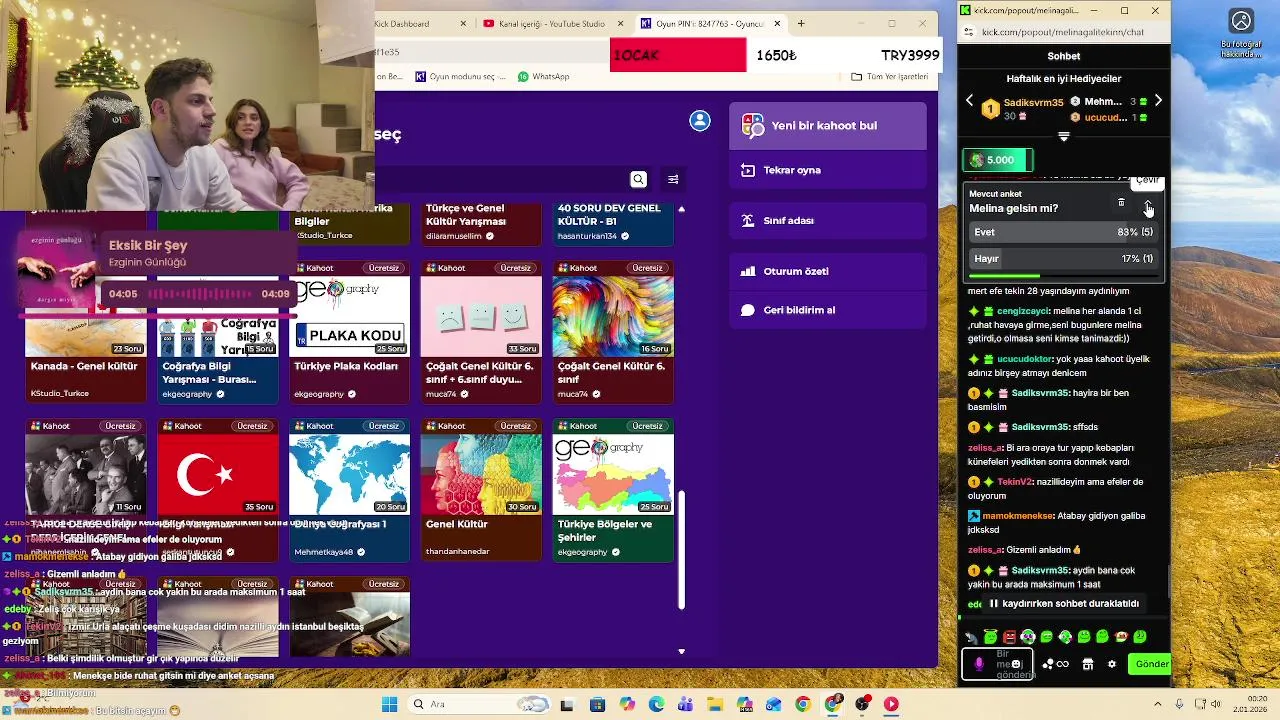1280x720 pixels.
Task: Open 'Çoğalt Genel Kültür 6. sınıf + 6.sınıf' card
Action: [x=481, y=332]
